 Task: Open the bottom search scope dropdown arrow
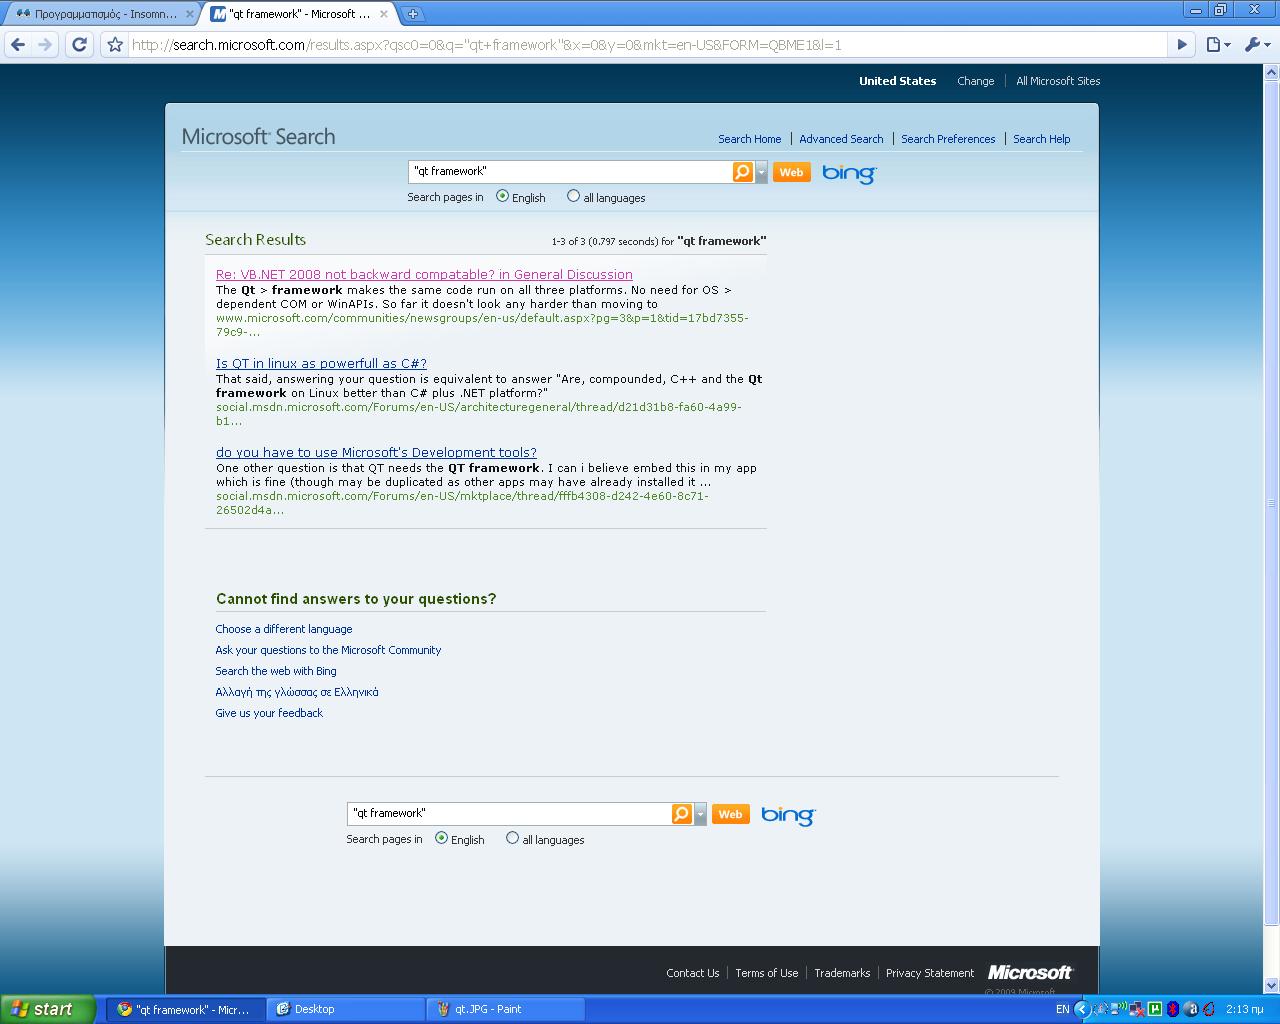[700, 814]
